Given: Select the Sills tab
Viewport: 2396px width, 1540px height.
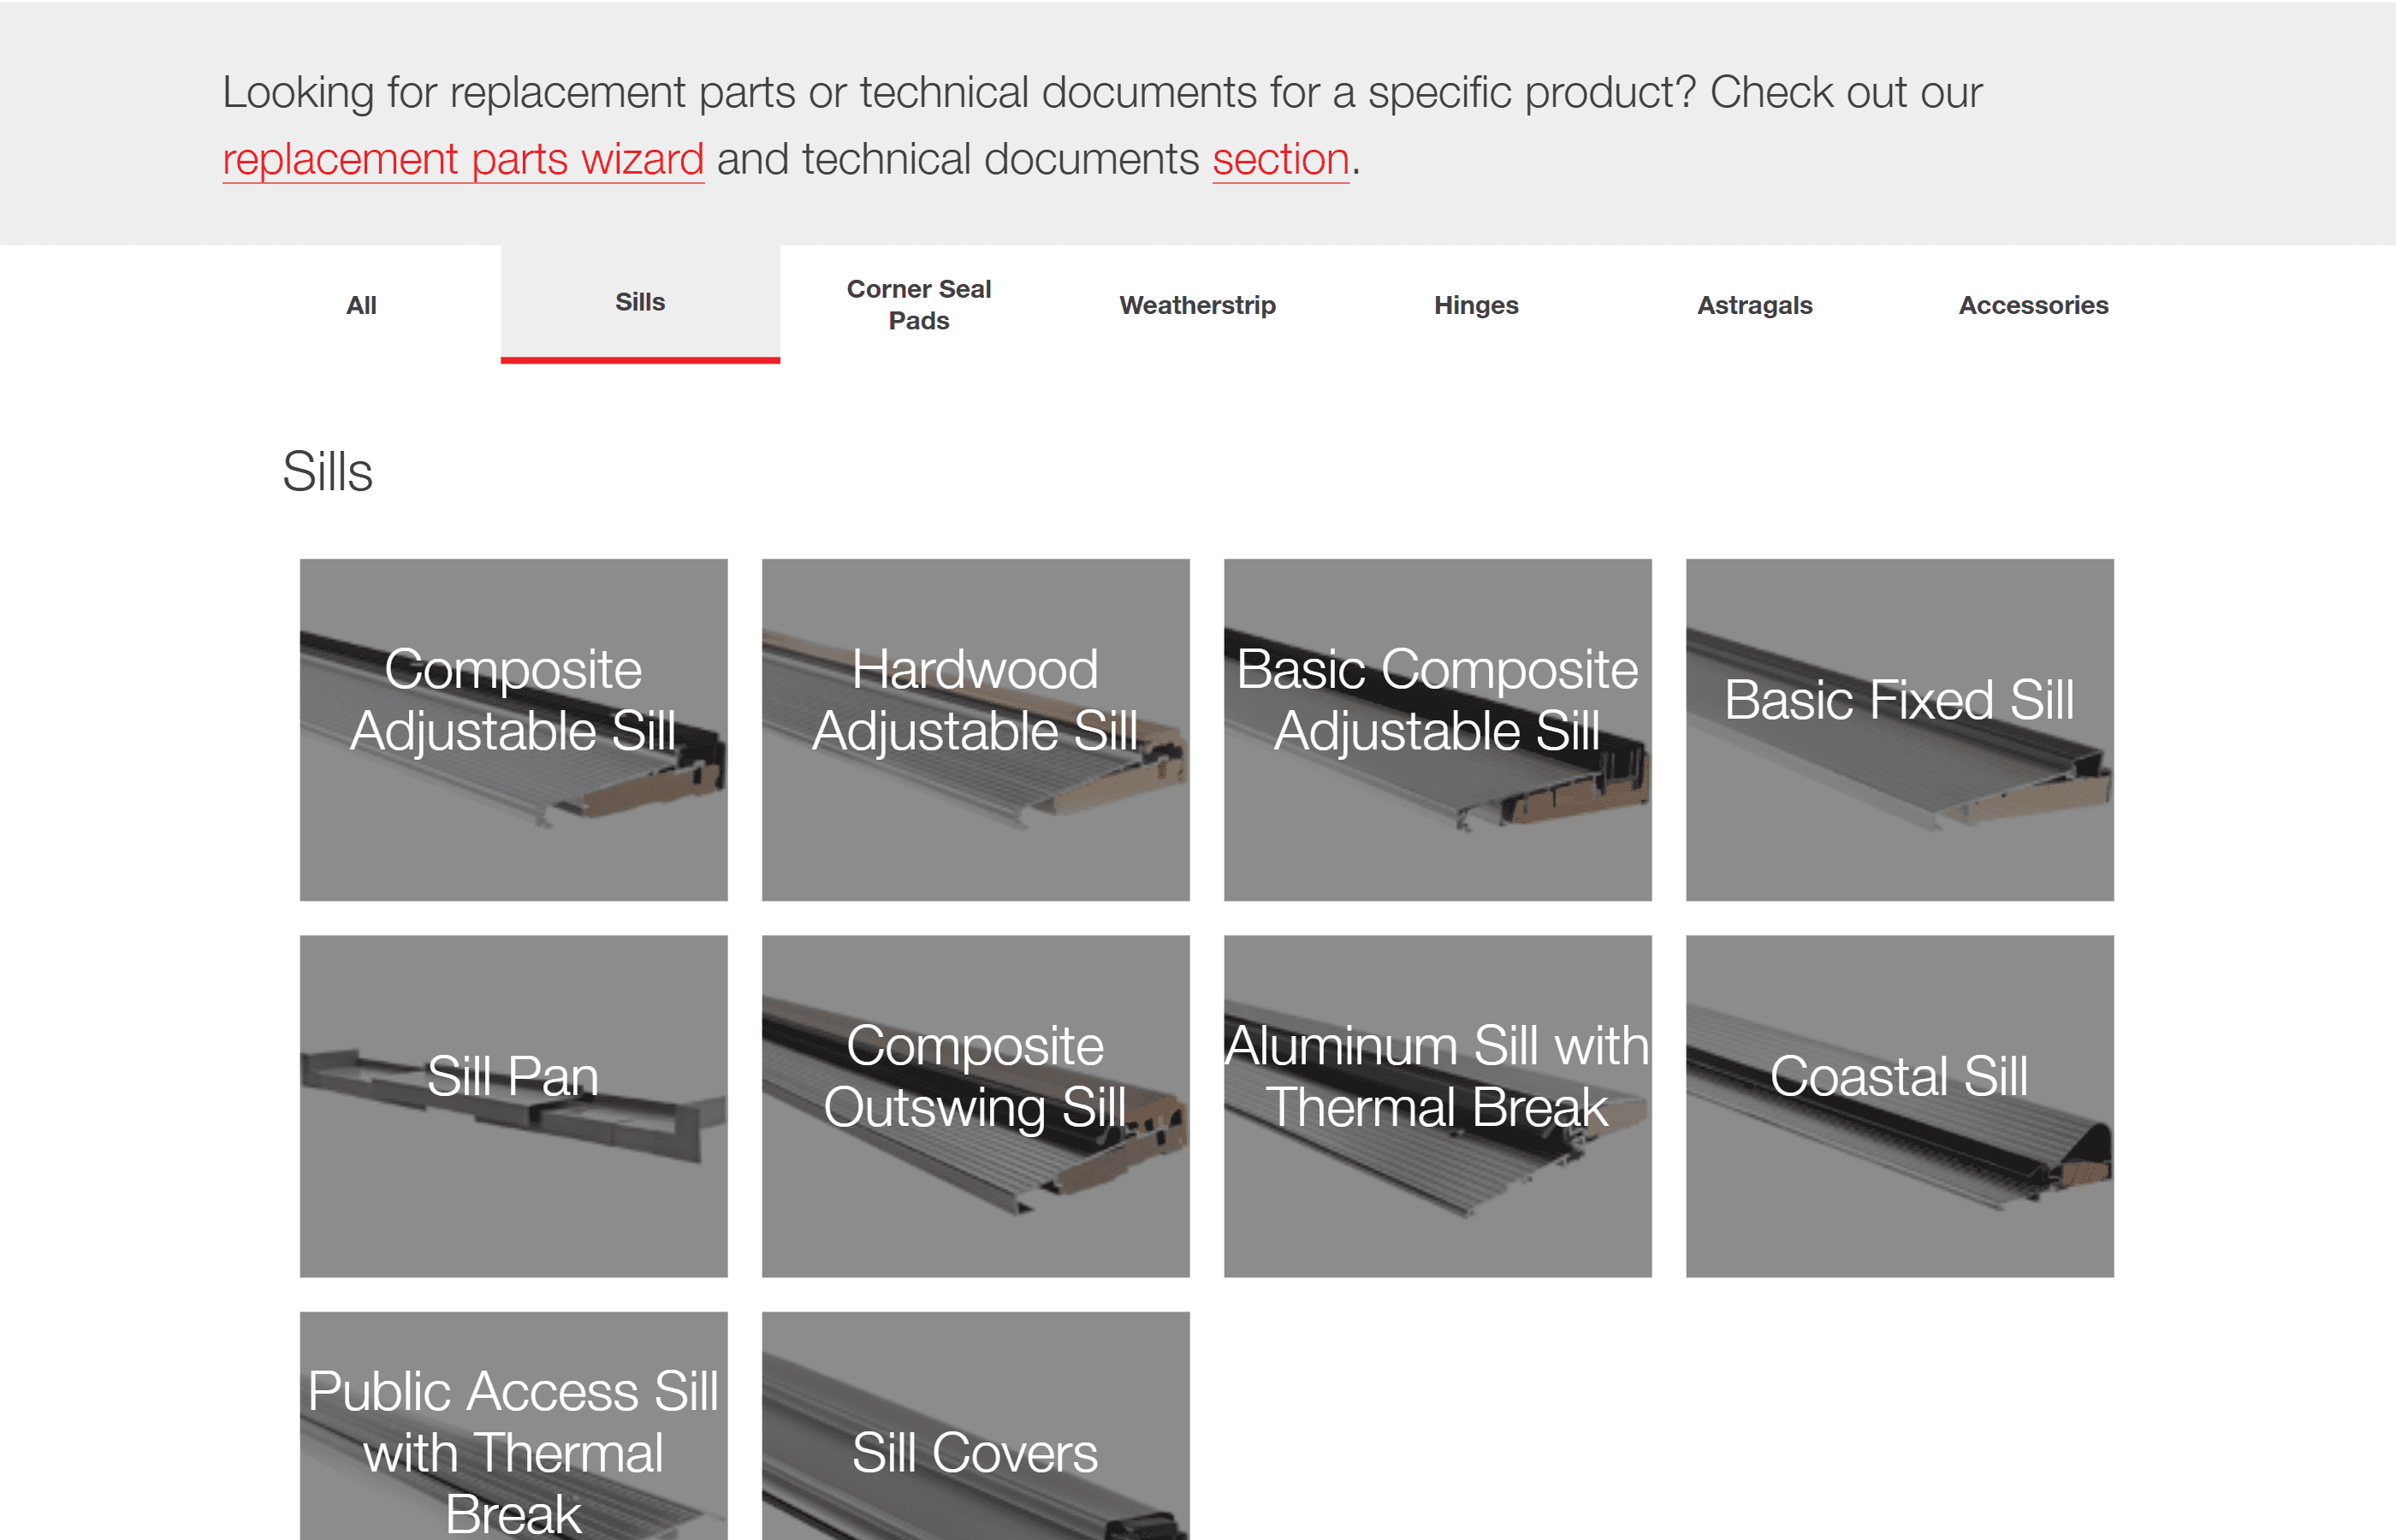Looking at the screenshot, I should click(x=640, y=302).
